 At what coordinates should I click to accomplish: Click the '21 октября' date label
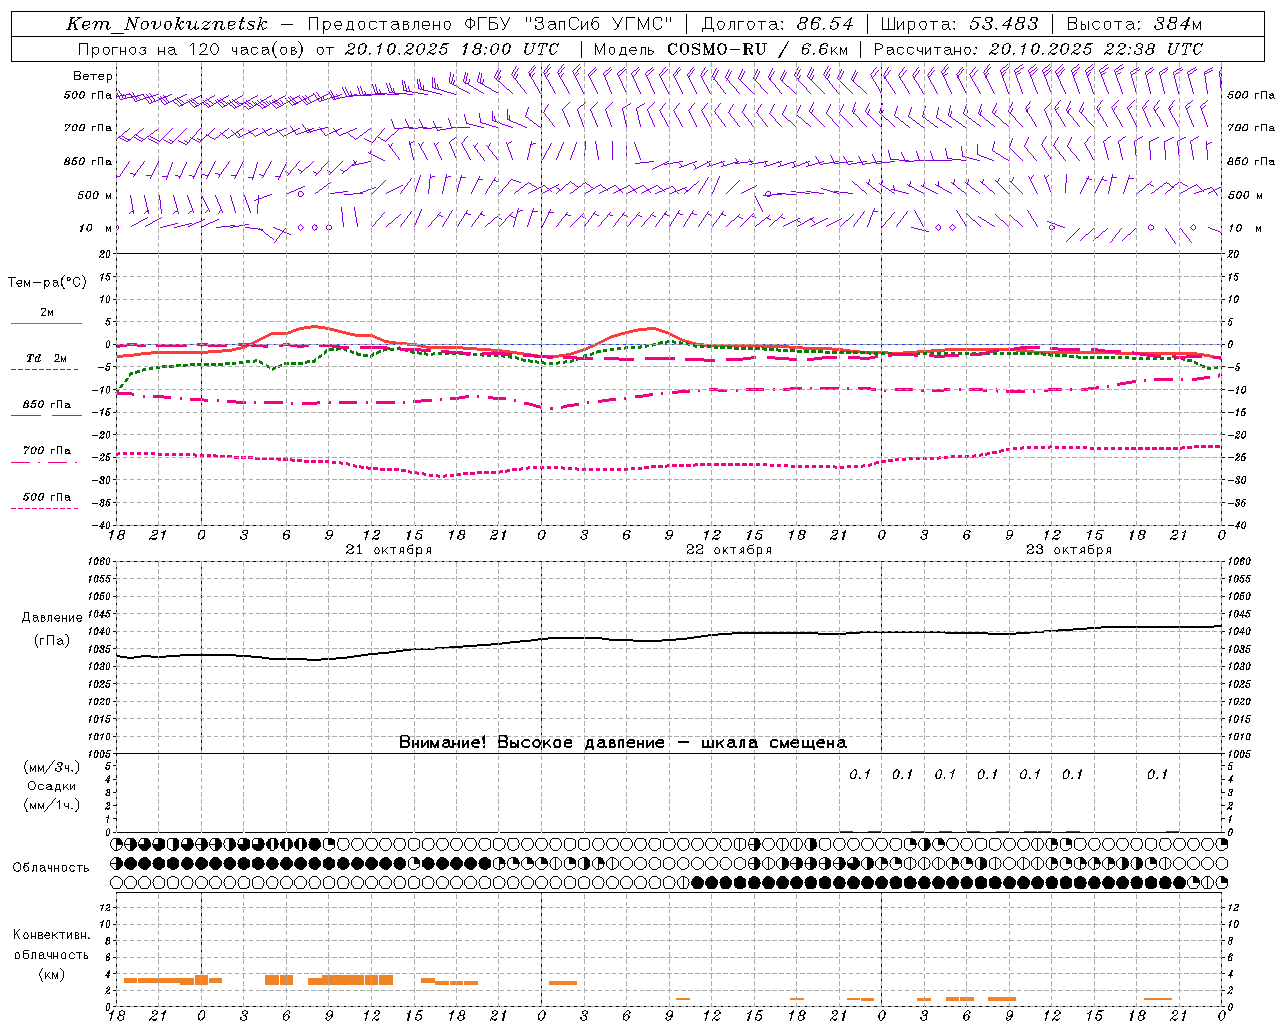(389, 550)
